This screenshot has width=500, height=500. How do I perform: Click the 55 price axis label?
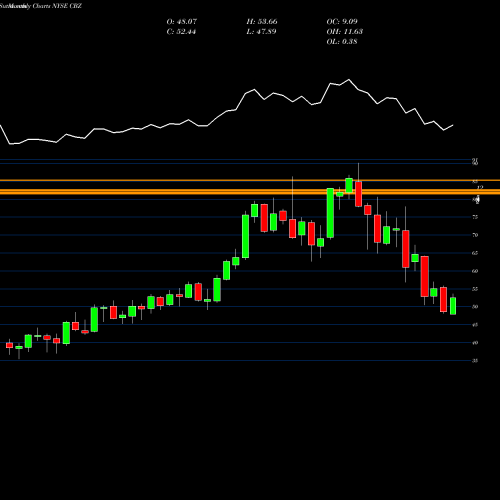[x=475, y=289]
